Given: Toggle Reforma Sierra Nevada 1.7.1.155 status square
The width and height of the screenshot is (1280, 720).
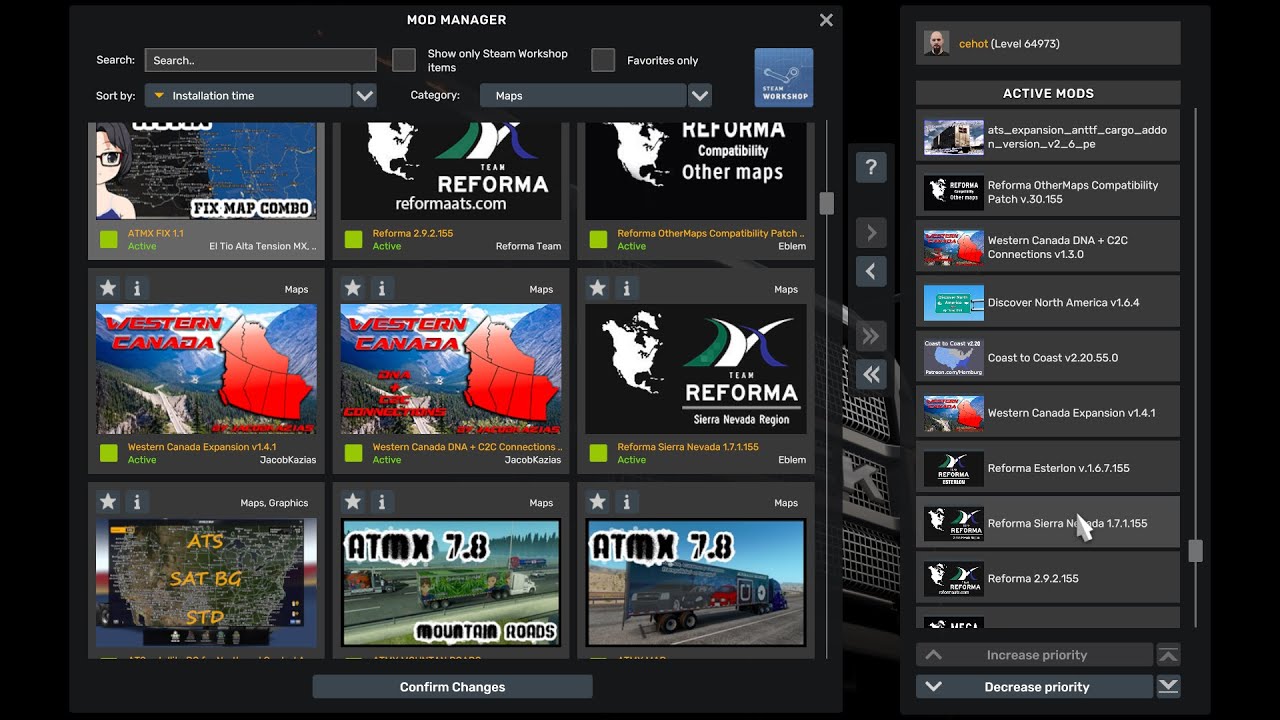Looking at the screenshot, I should (x=598, y=453).
